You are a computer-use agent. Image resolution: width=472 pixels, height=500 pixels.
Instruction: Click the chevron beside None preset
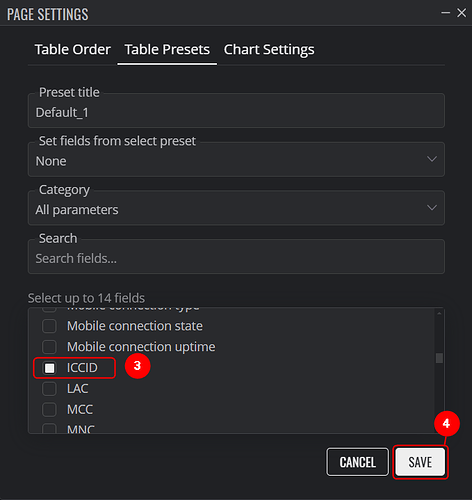(432, 159)
